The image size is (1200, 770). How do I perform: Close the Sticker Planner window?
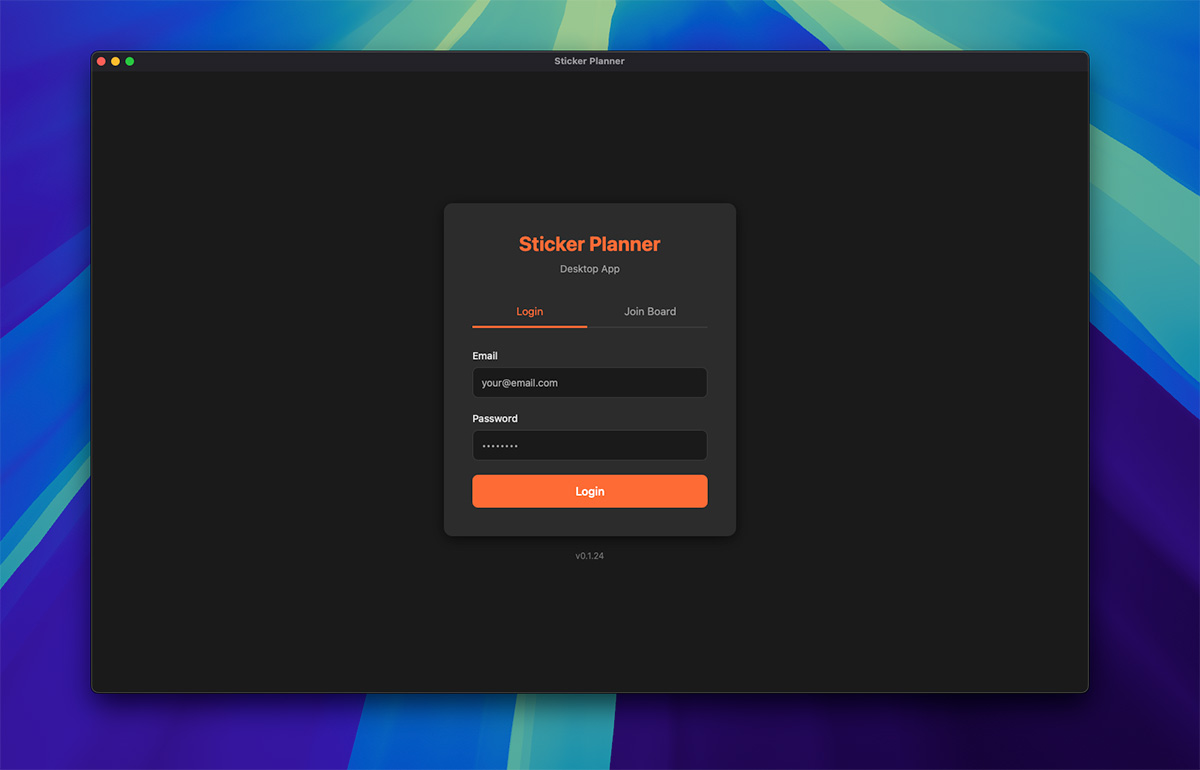click(x=101, y=60)
